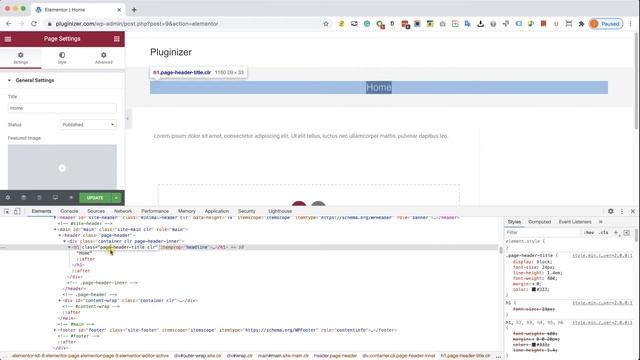Open the Console tab in DevTools
This screenshot has width=640, height=360.
click(69, 211)
